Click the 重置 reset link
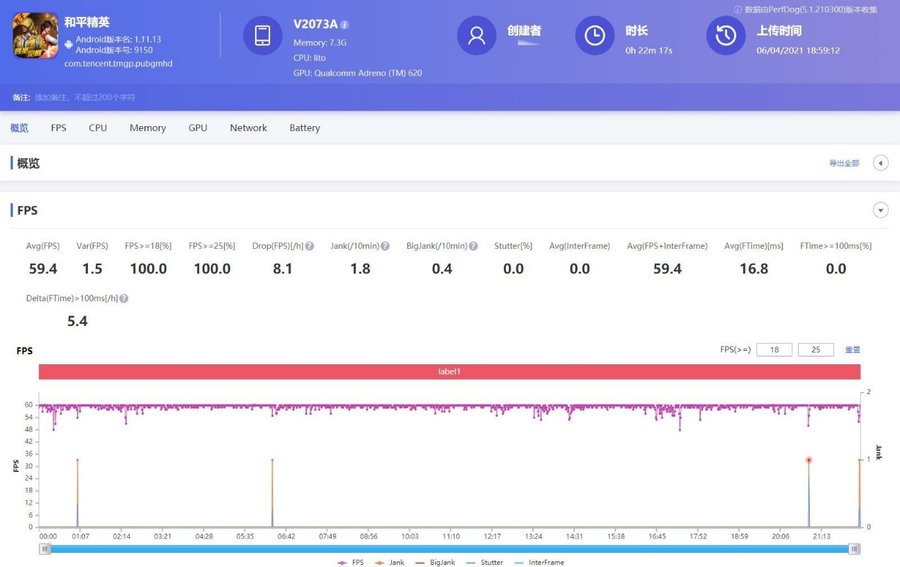Screen dimensions: 900x567 coord(852,350)
